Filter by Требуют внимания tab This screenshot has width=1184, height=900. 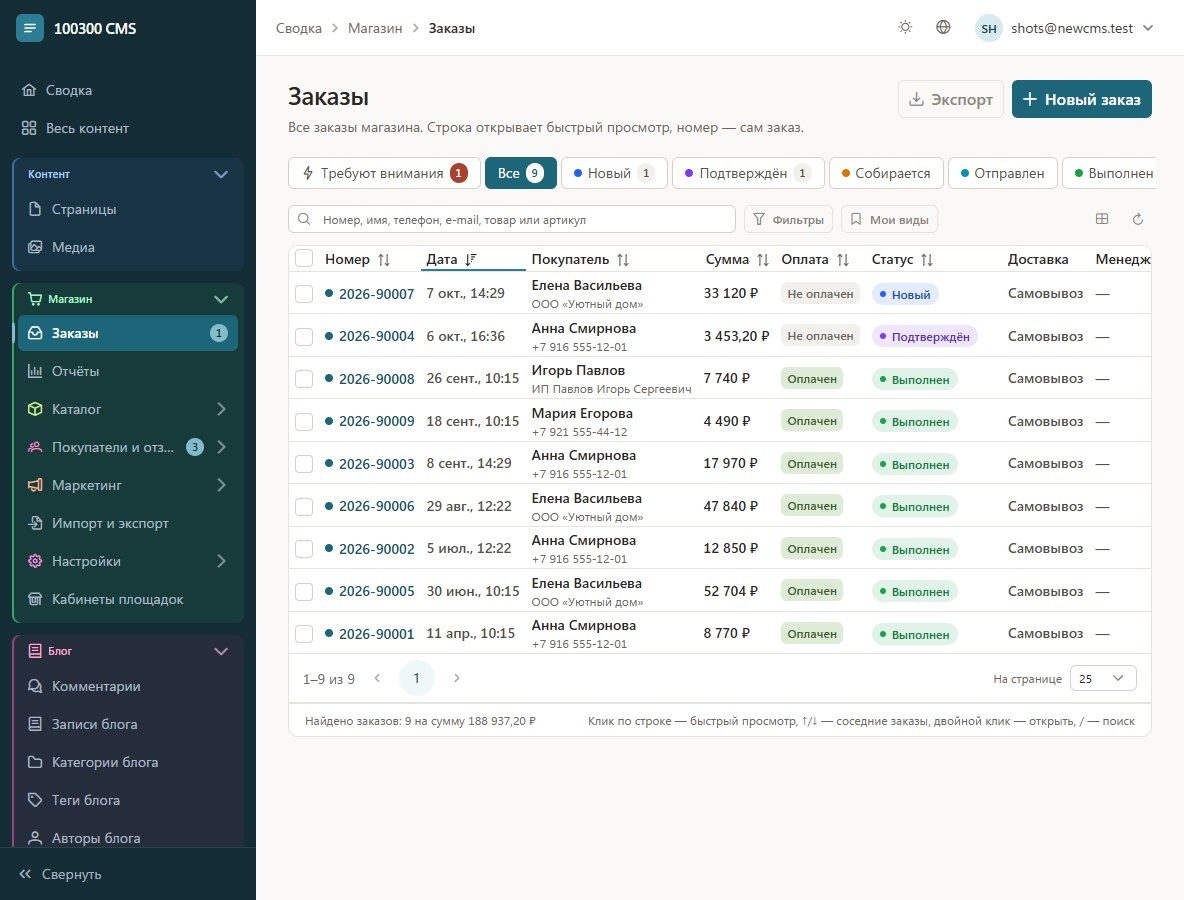click(384, 173)
